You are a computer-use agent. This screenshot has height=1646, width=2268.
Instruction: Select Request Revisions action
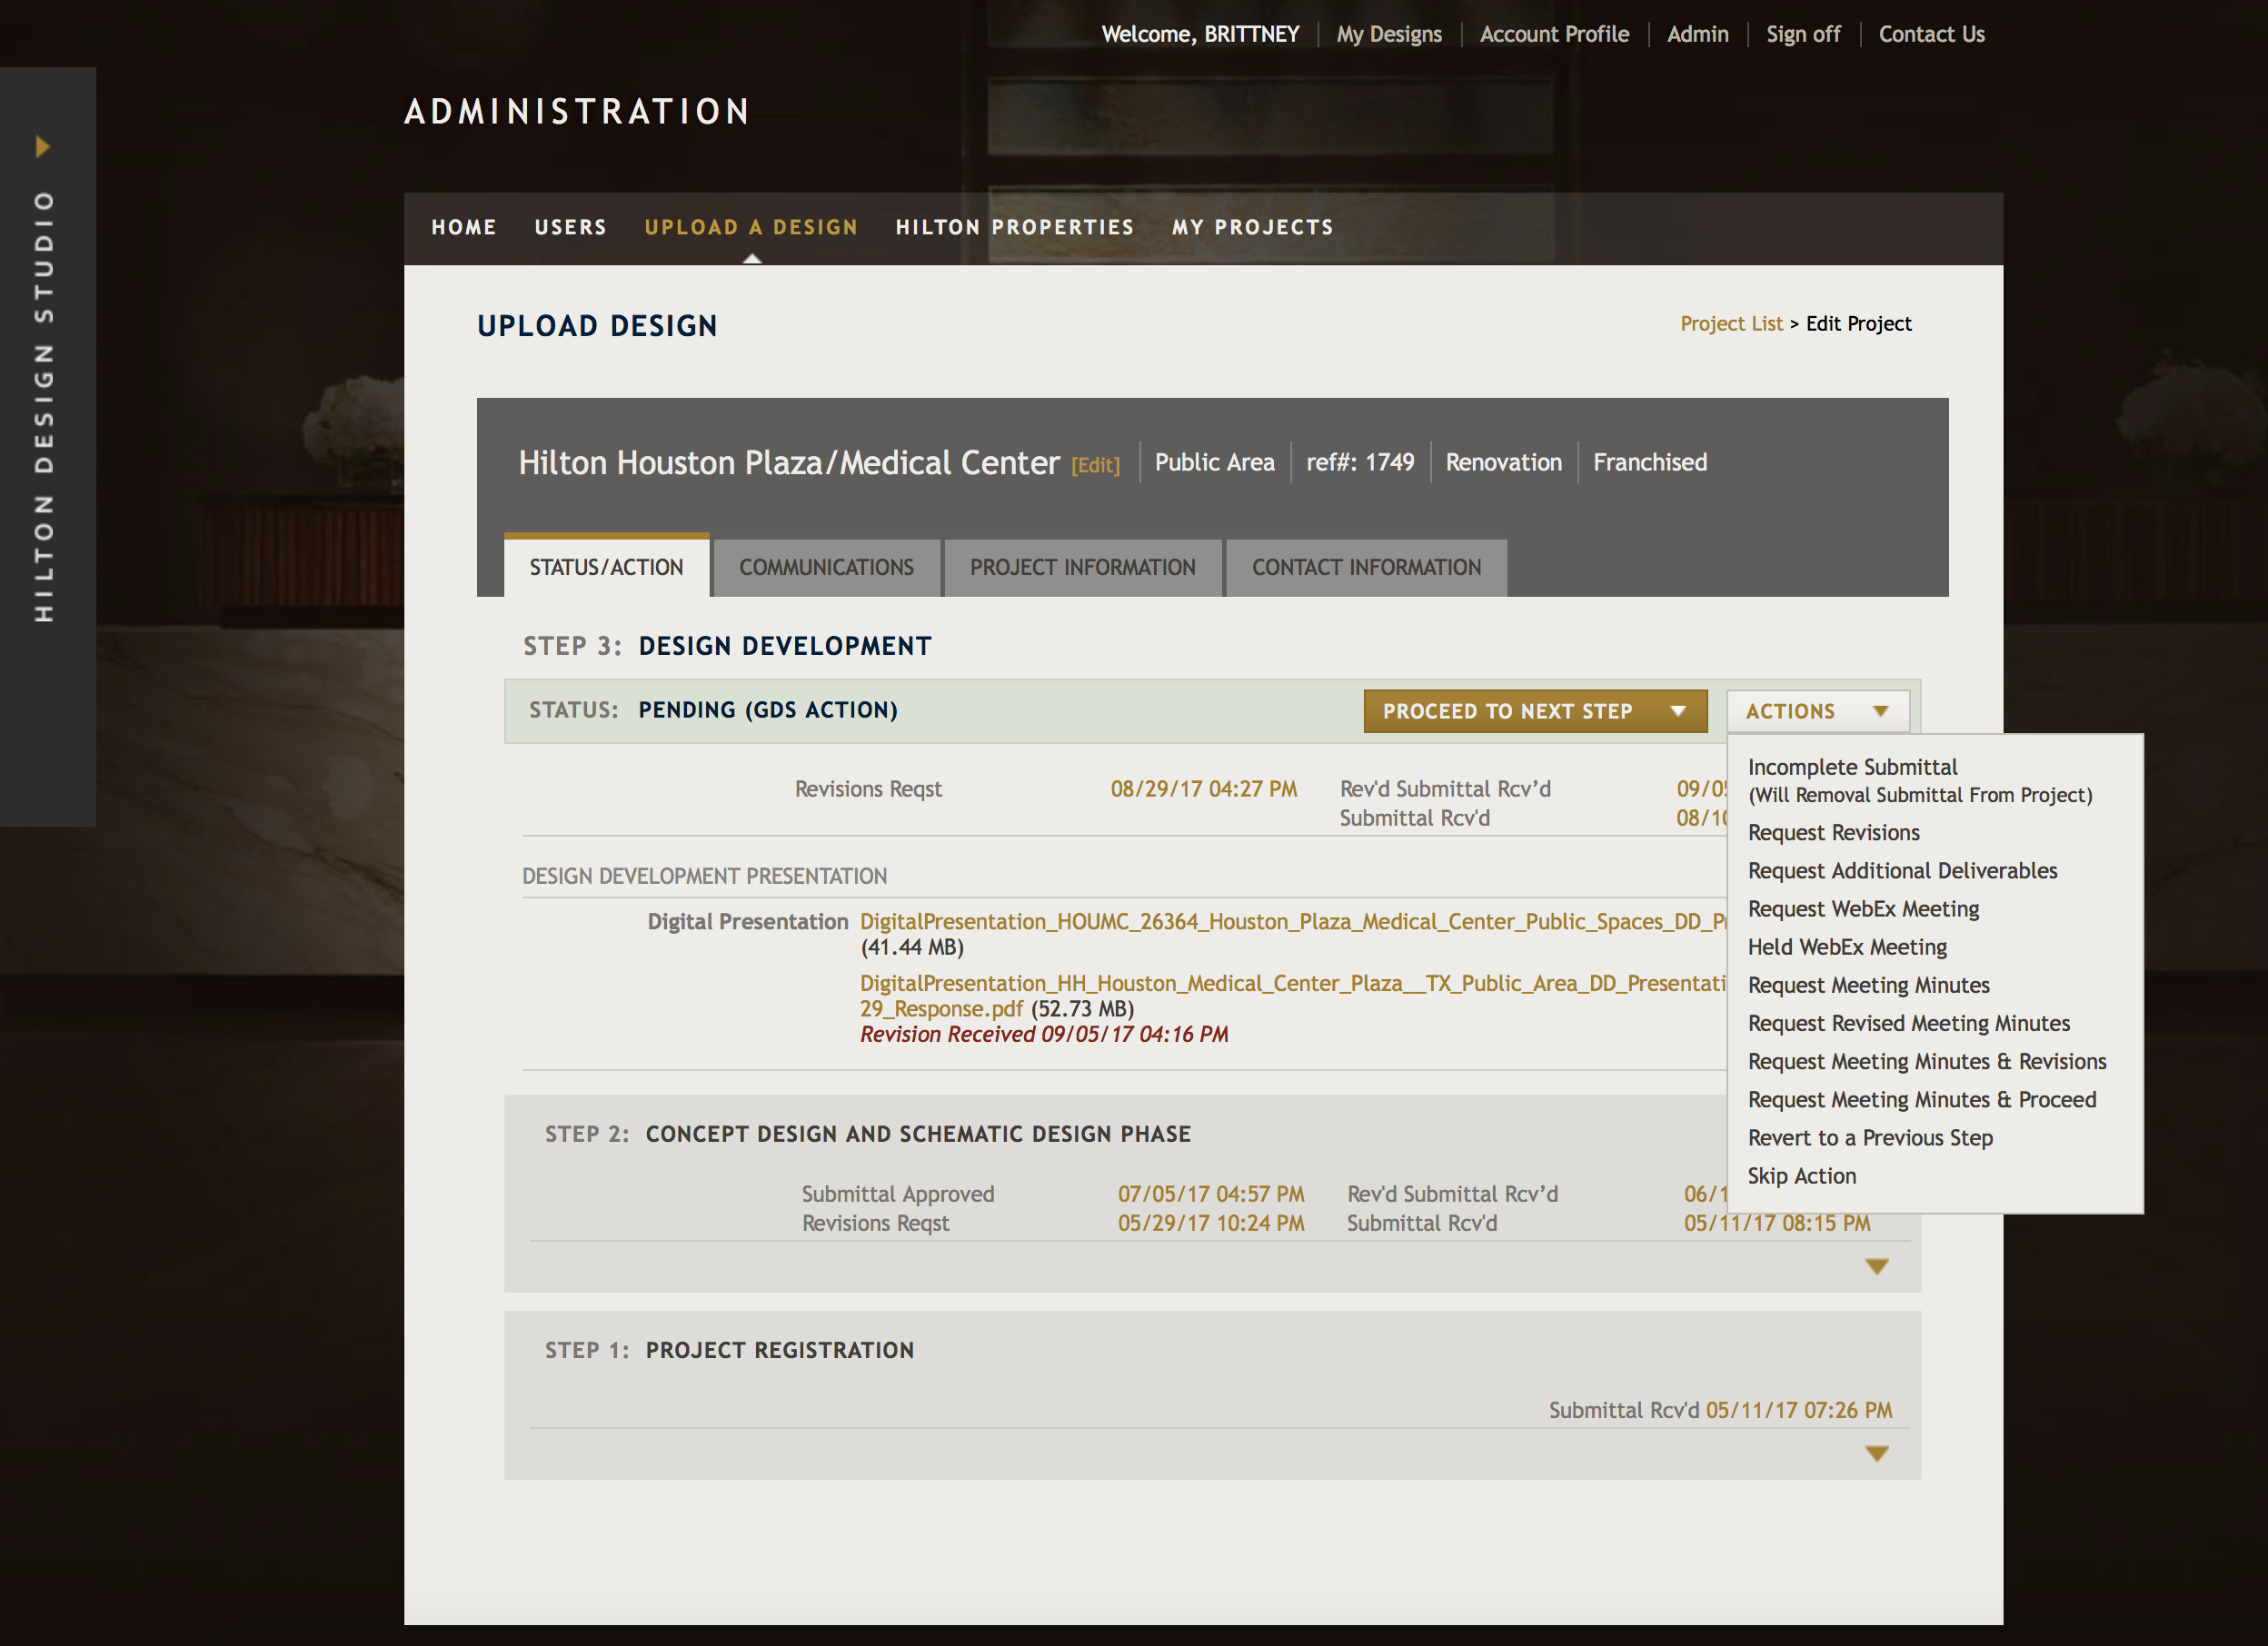tap(1834, 832)
